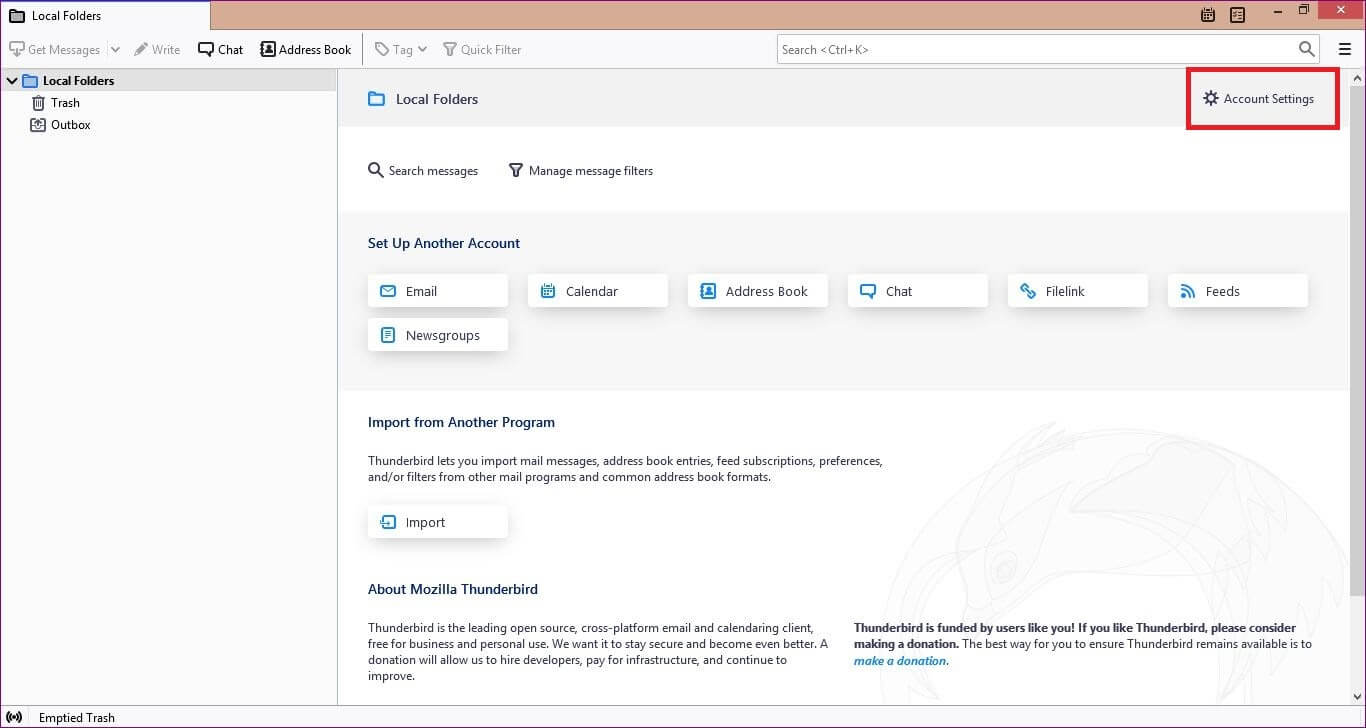Click the Chat account setup button

click(x=918, y=291)
